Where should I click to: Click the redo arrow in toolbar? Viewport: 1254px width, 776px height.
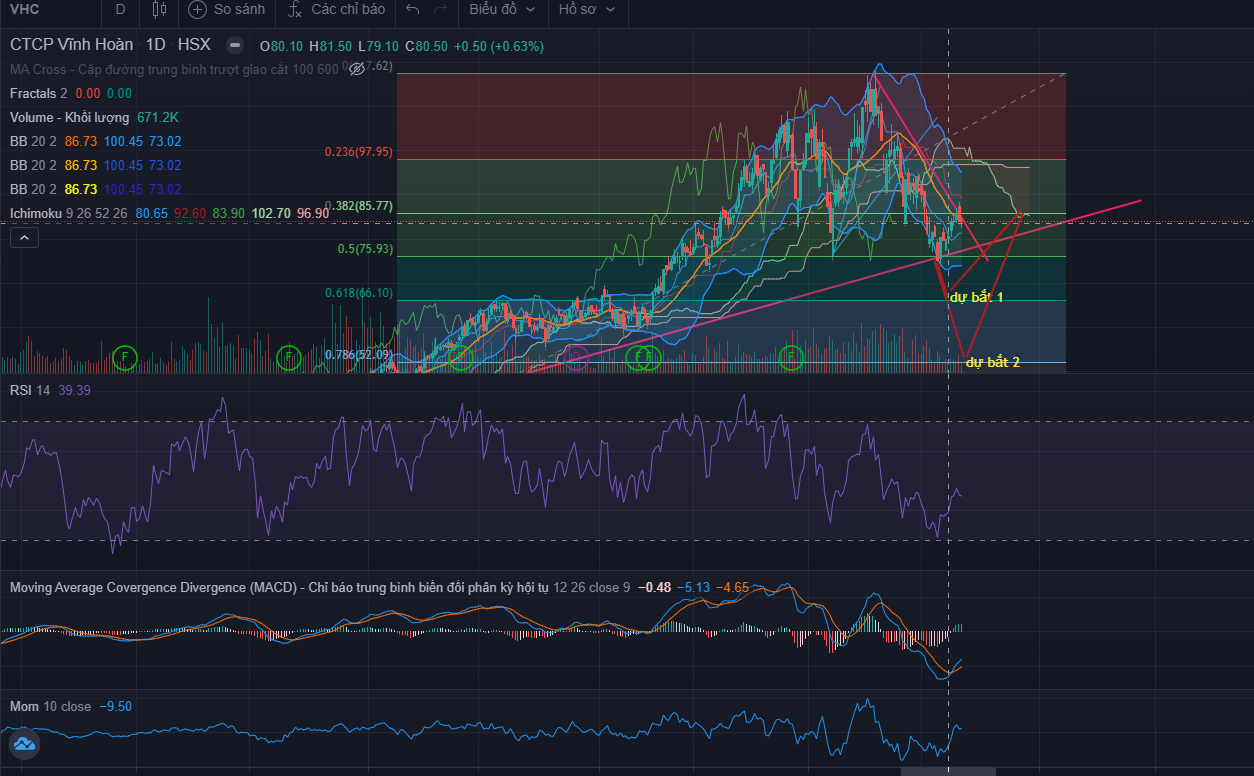tap(440, 10)
